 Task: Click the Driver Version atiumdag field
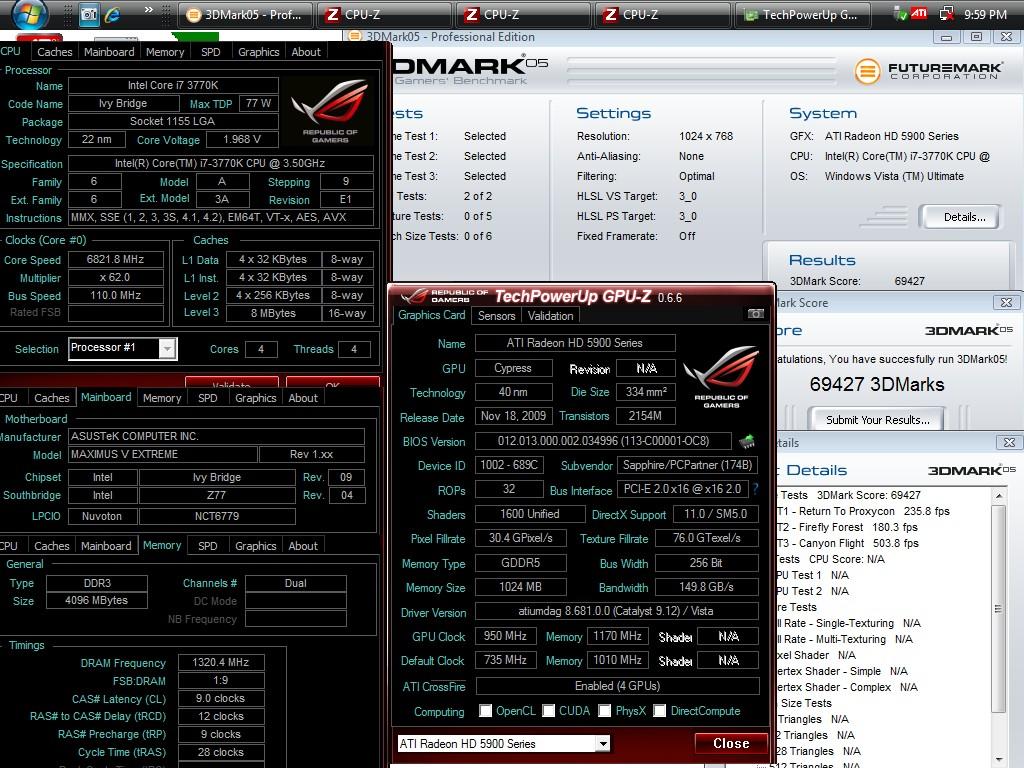(616, 611)
